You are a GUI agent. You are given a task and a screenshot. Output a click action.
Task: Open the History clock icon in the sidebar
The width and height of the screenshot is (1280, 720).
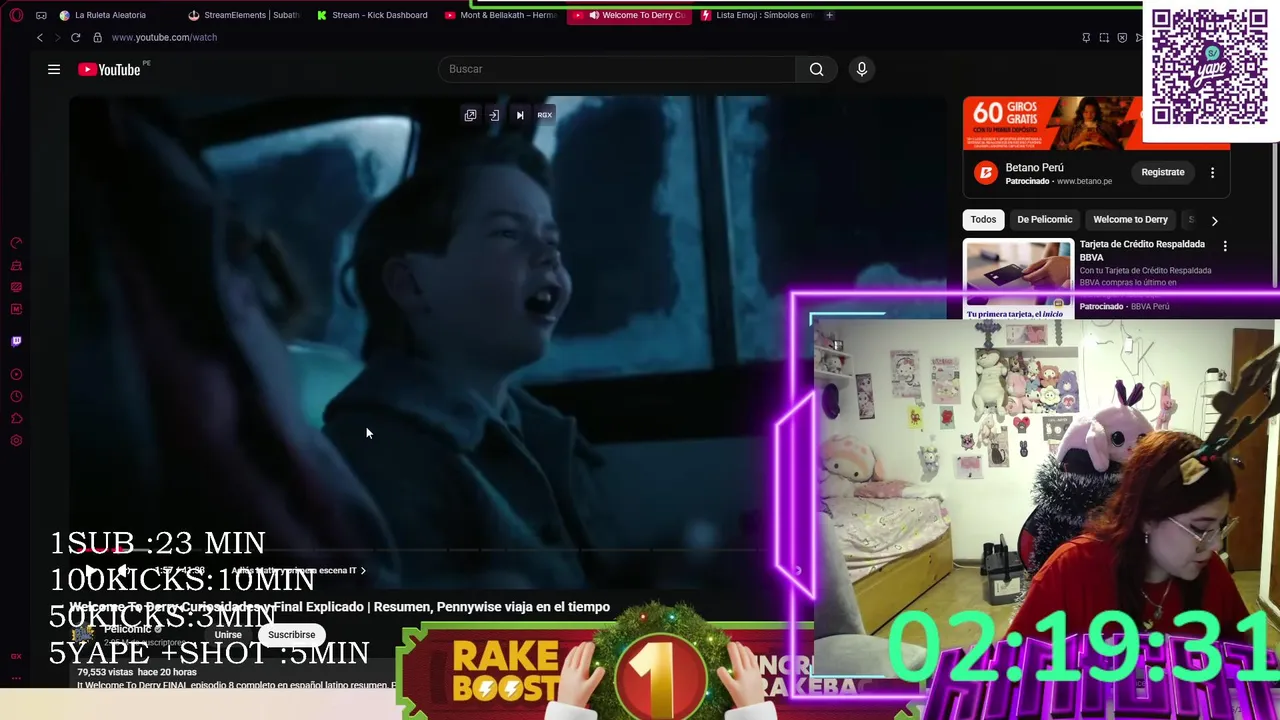coord(16,396)
